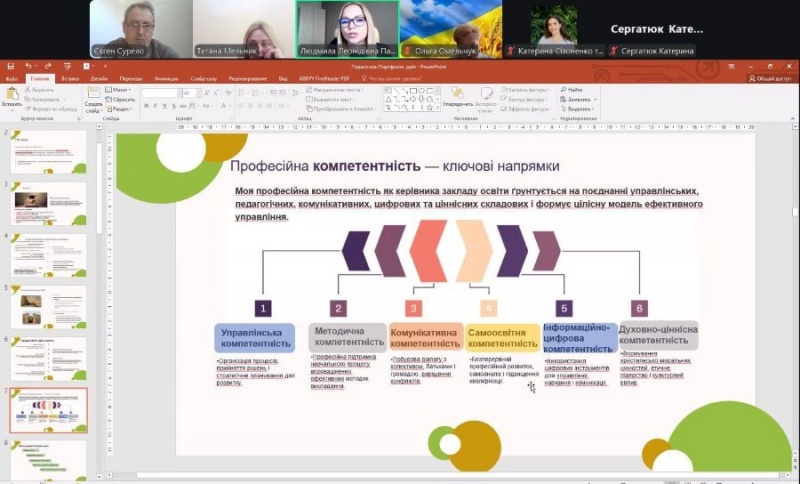The height and width of the screenshot is (484, 800).
Task: Expand the font size combo box
Action: coord(197,93)
